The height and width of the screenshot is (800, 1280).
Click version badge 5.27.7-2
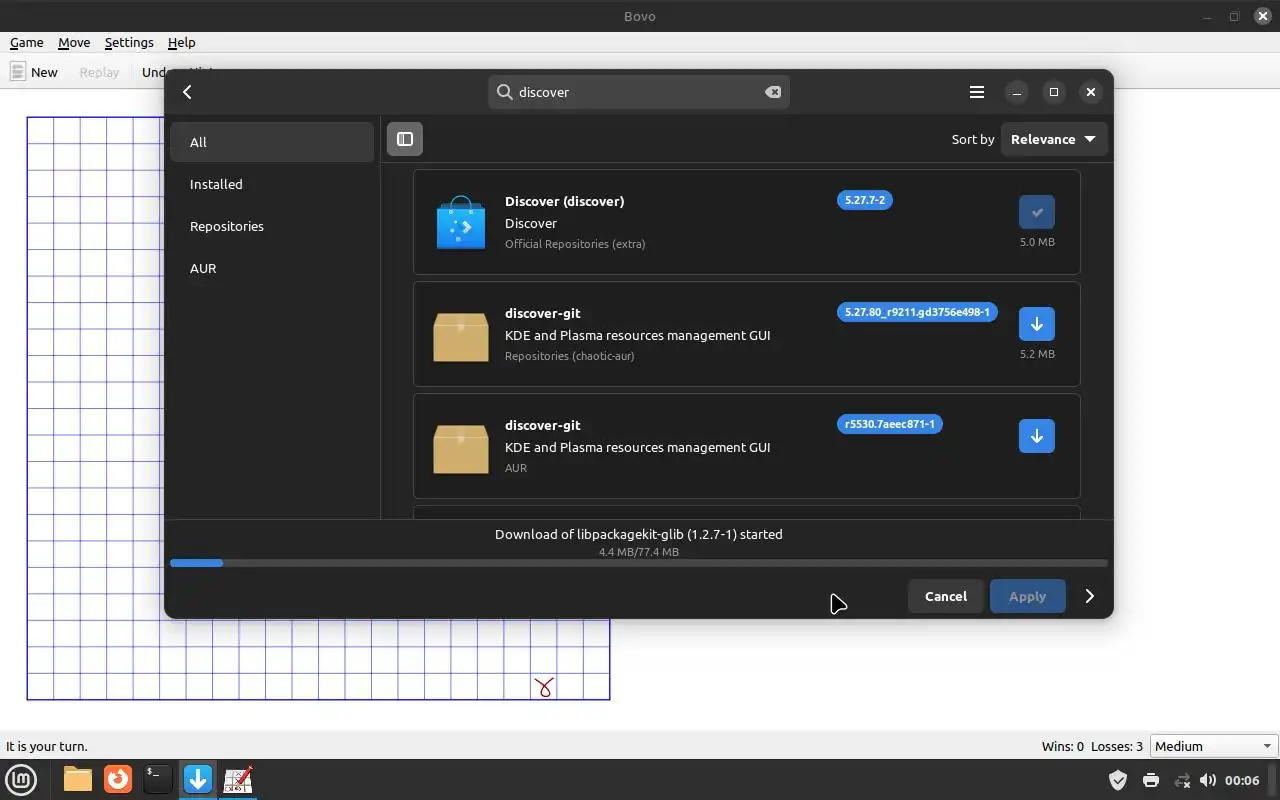point(865,200)
